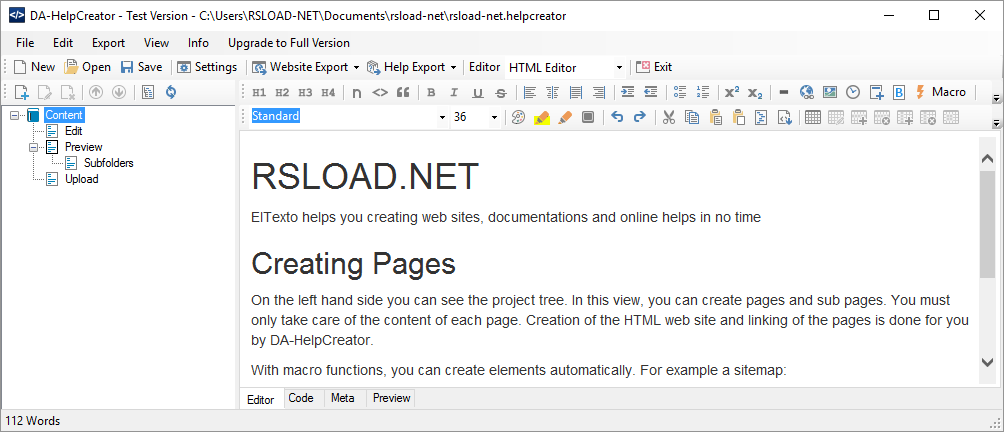Open the Editor type HTML Editor dropdown
This screenshot has height=432, width=1004.
click(619, 68)
